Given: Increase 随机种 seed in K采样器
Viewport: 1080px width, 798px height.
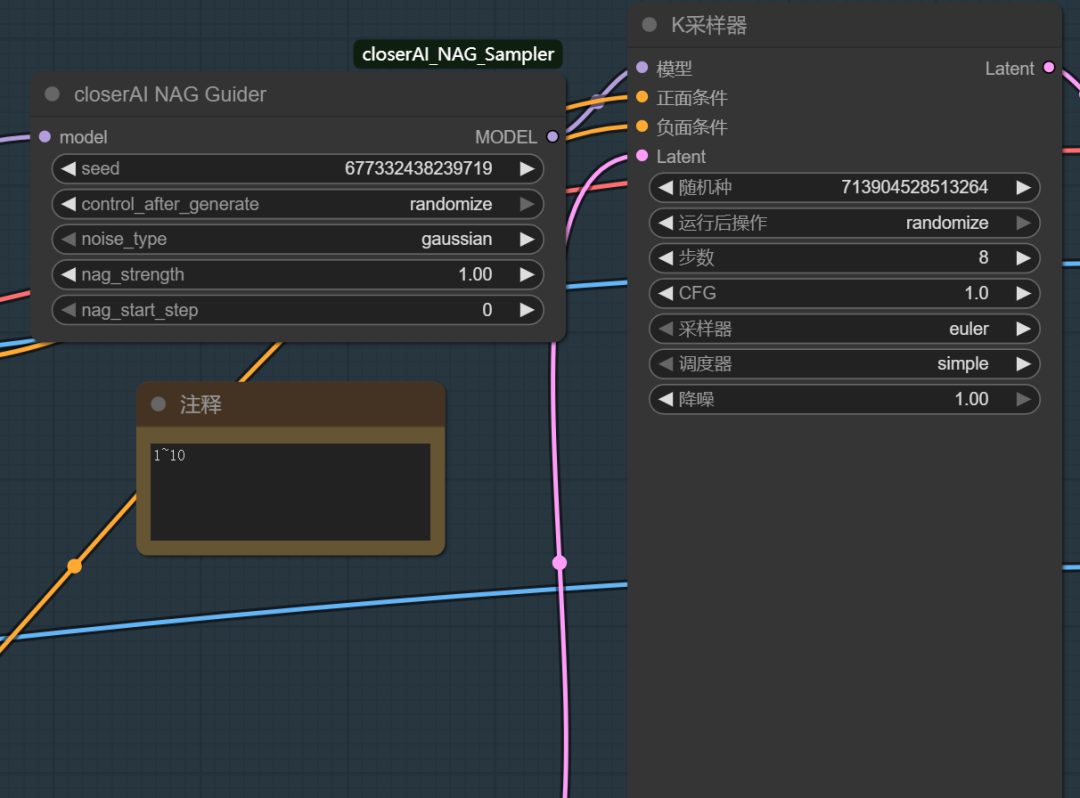Looking at the screenshot, I should pos(1024,187).
